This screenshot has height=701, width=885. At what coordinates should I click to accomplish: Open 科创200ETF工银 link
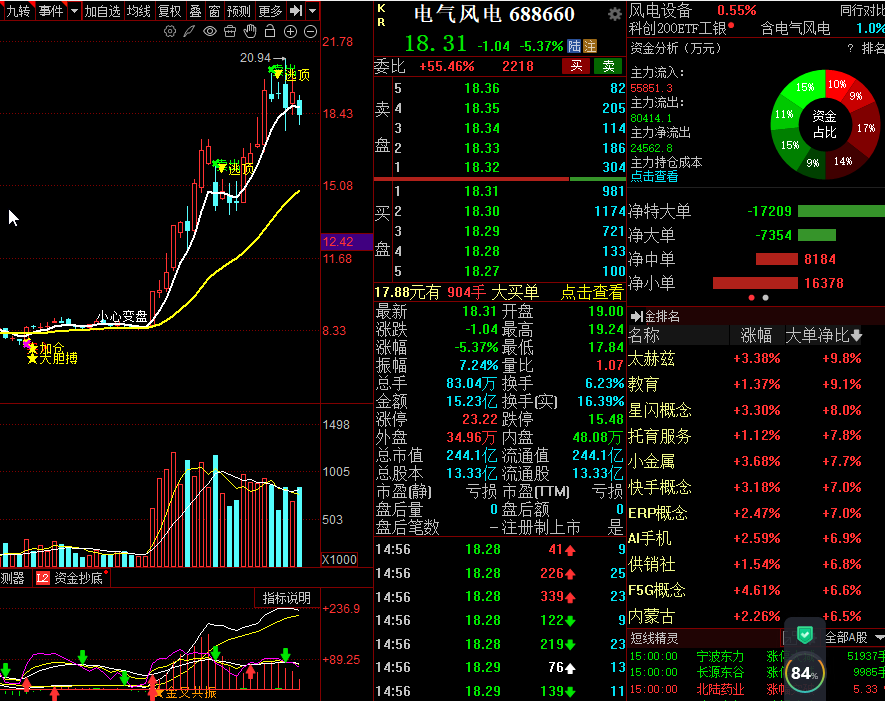click(x=678, y=28)
